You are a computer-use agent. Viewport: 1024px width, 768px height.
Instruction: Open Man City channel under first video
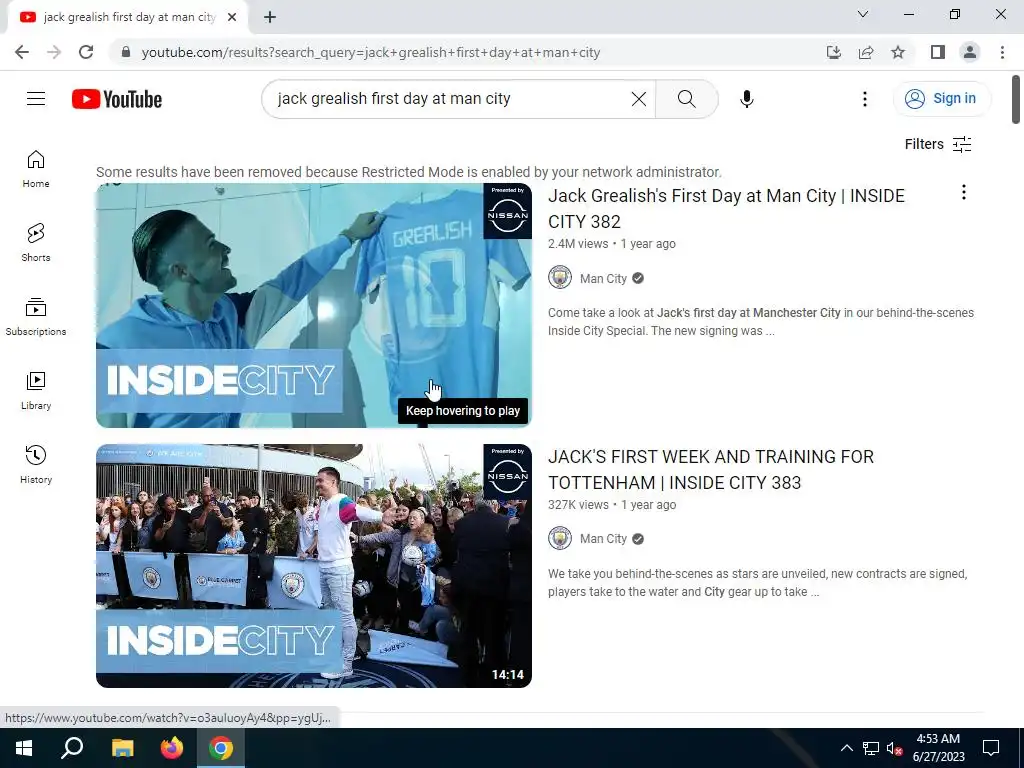coord(603,279)
